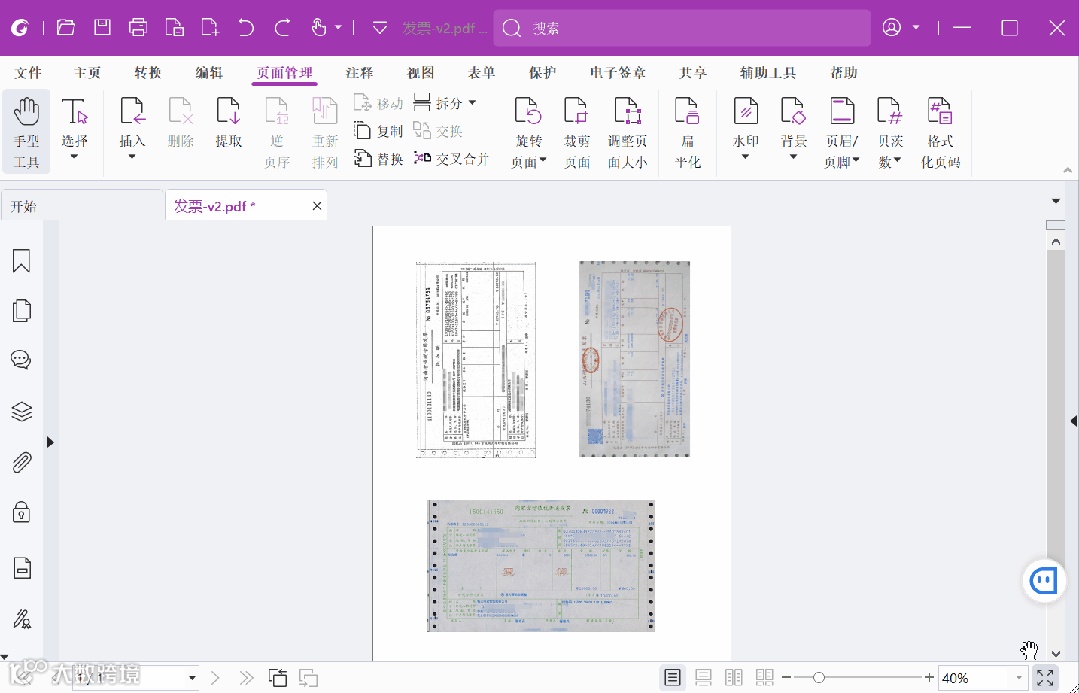1079x693 pixels.
Task: Open the 背景 background tool
Action: pyautogui.click(x=793, y=129)
